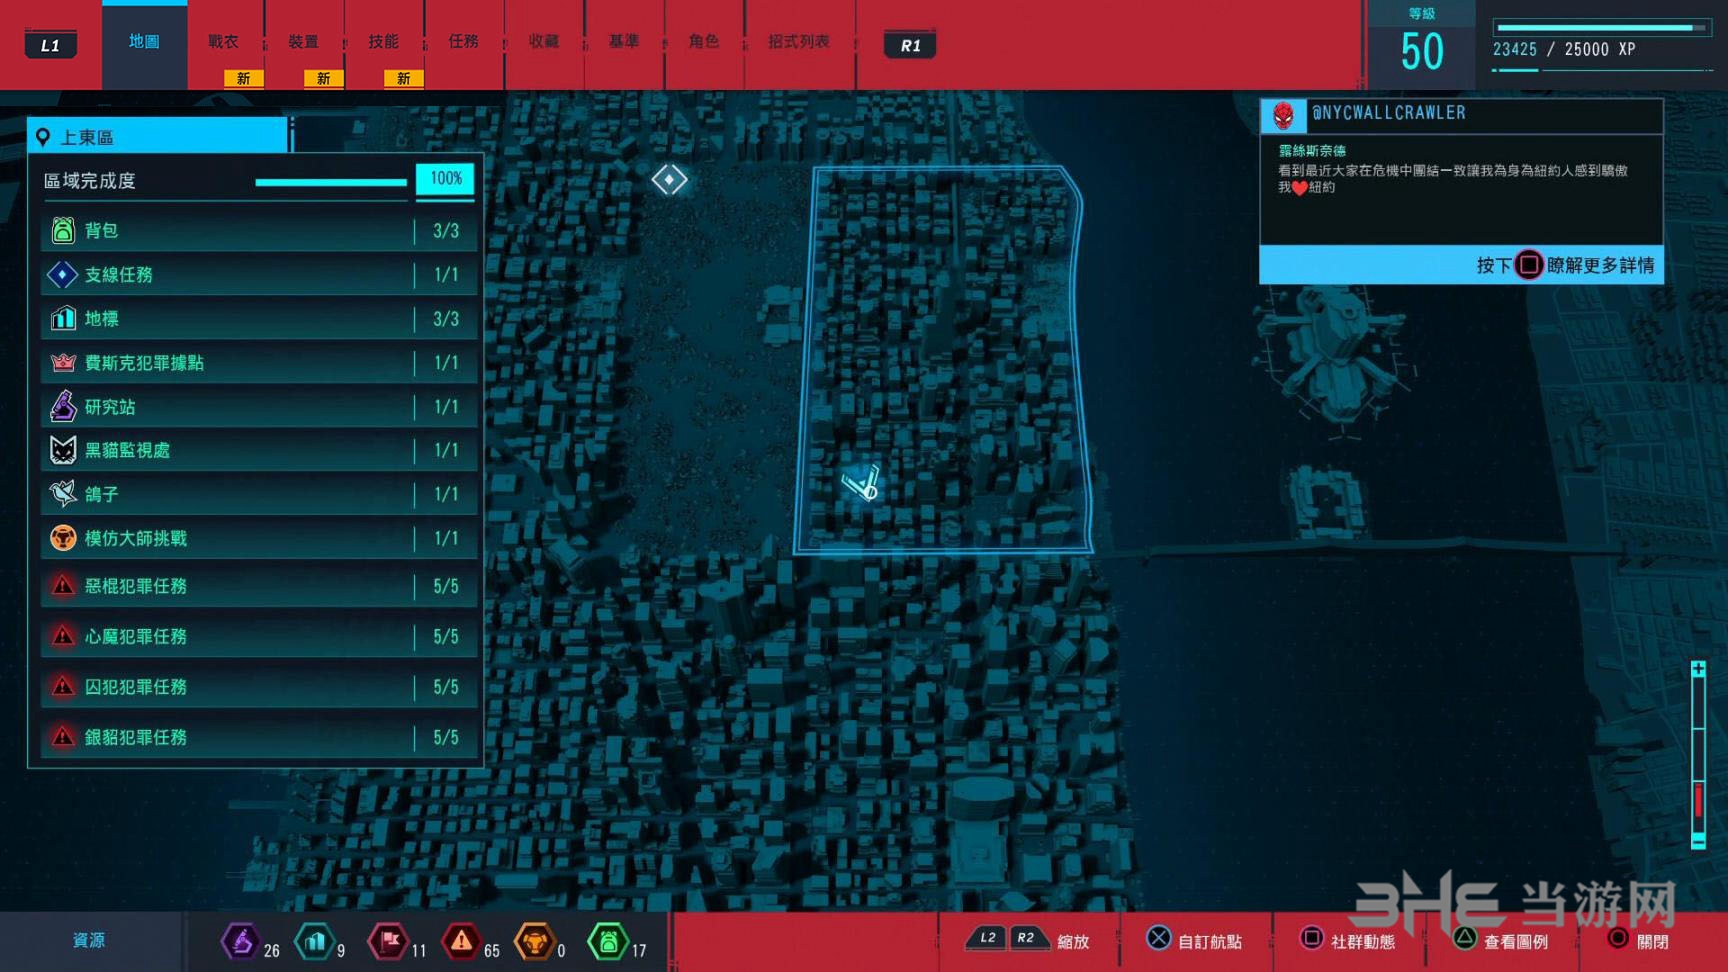The height and width of the screenshot is (972, 1728).
Task: Open the 招式列表 tab
Action: pos(799,41)
